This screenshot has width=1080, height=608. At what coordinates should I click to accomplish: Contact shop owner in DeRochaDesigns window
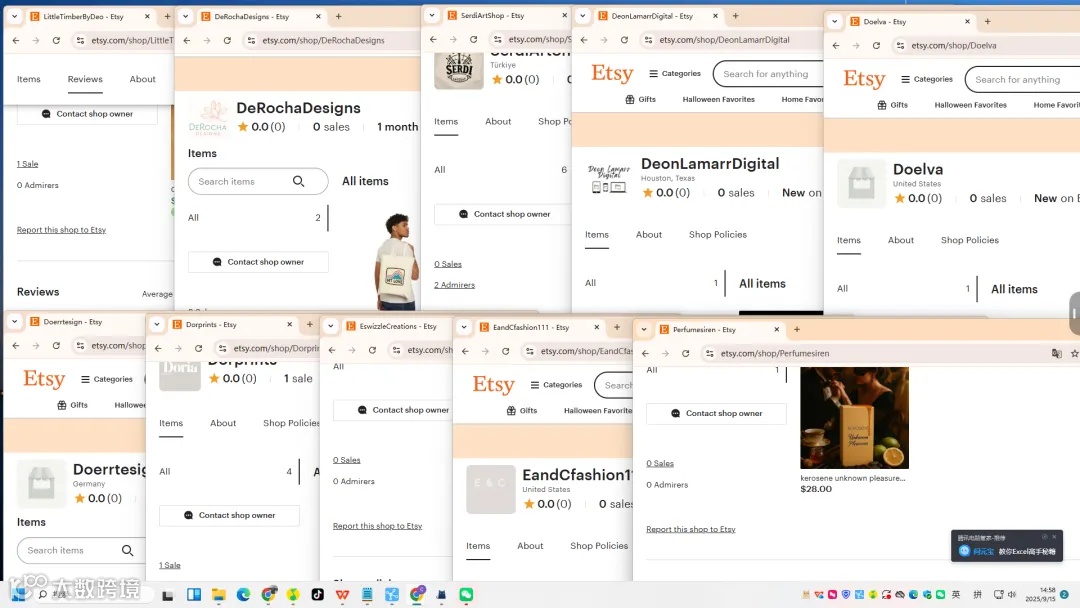coord(258,262)
